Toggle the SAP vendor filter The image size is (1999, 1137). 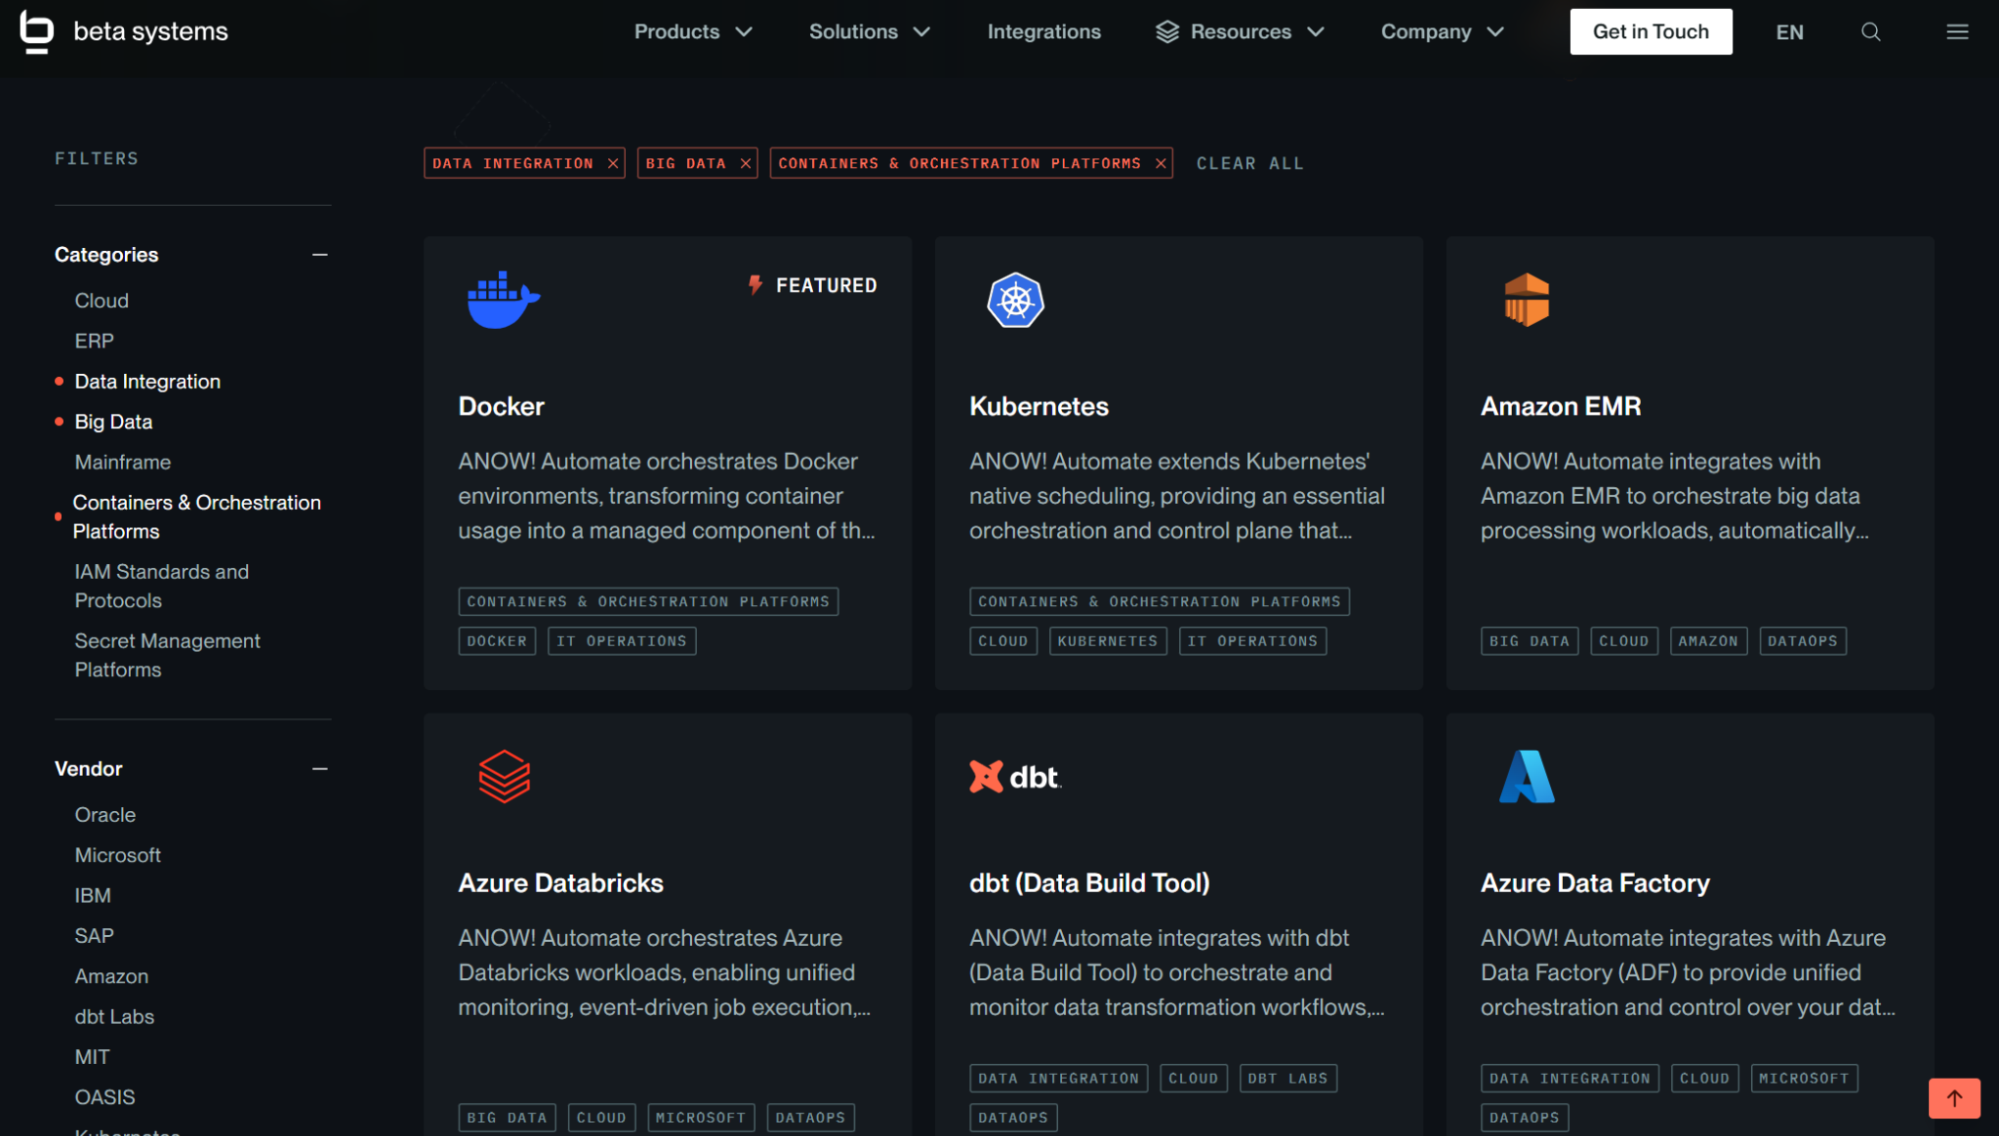click(94, 936)
